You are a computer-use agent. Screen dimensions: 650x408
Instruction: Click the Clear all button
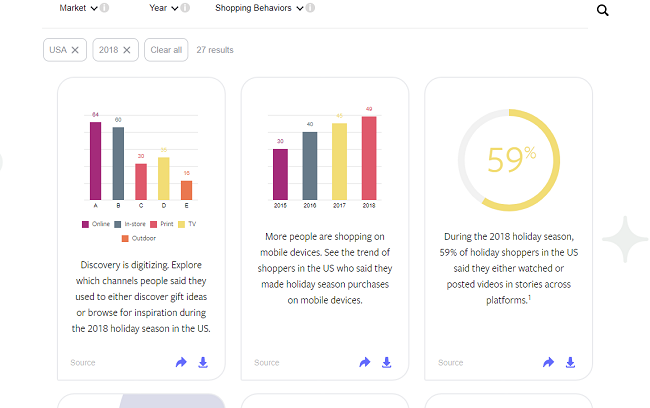click(x=166, y=50)
